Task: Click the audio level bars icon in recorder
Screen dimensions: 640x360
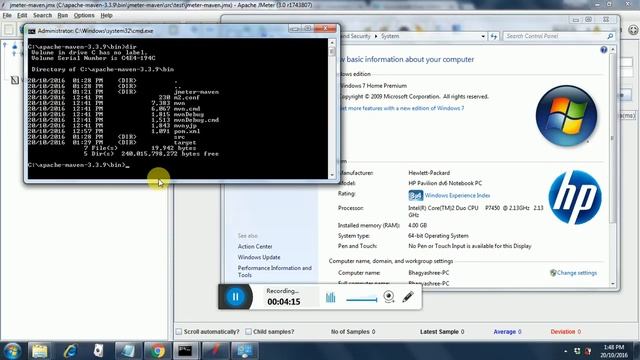Action: pyautogui.click(x=331, y=297)
